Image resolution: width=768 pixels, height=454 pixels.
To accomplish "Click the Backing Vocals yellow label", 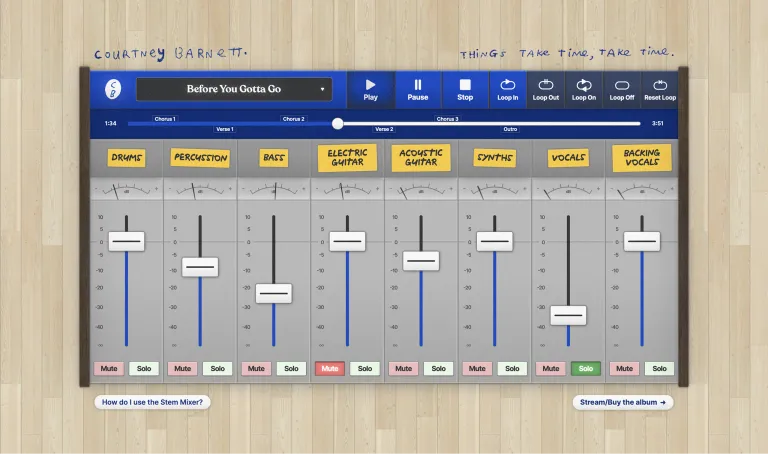I will tap(642, 158).
